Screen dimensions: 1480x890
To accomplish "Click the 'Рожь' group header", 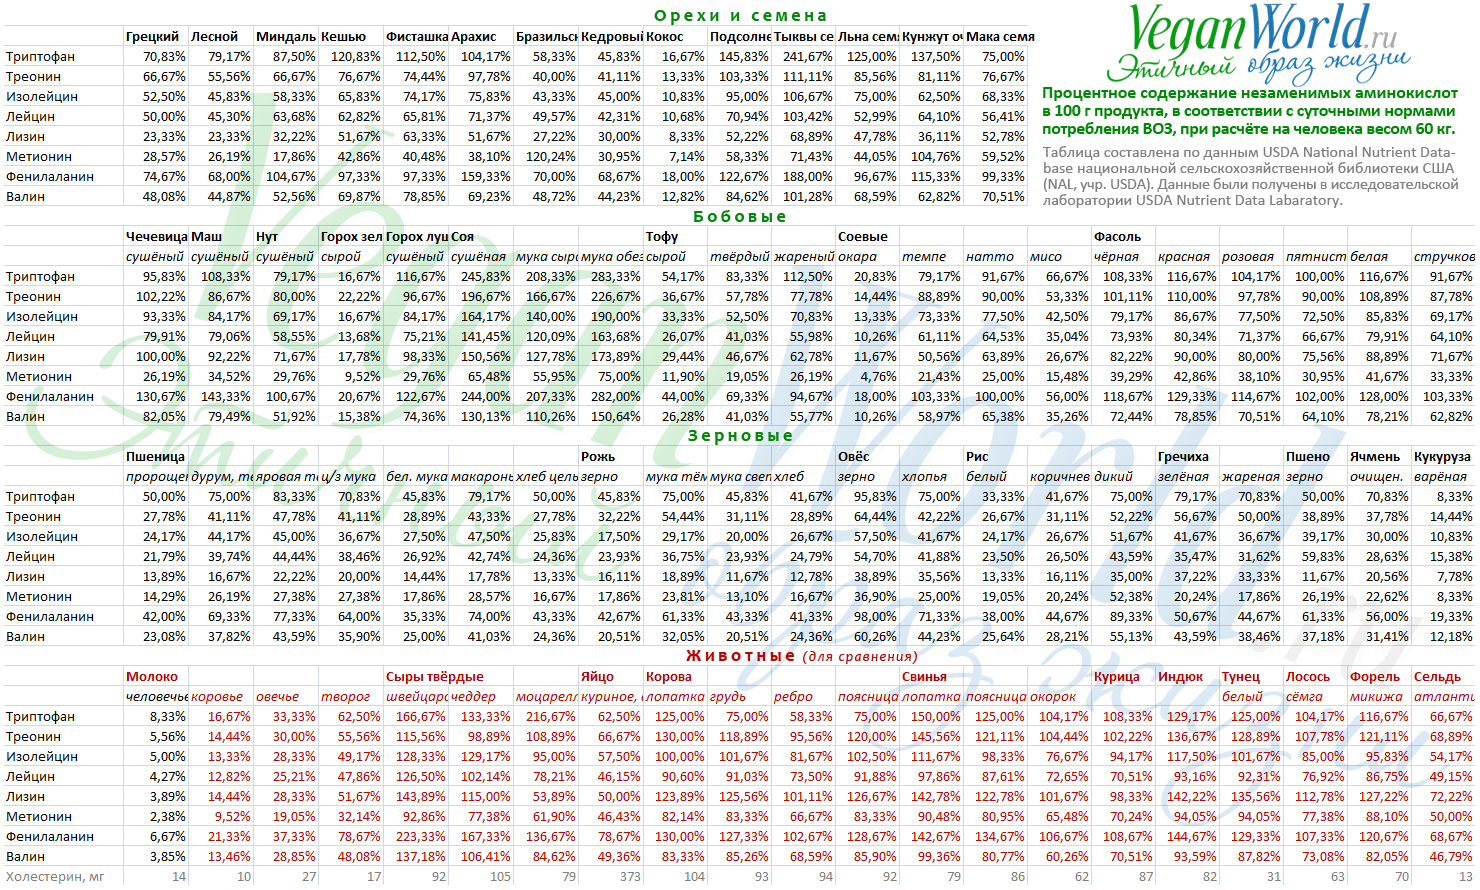I will [598, 456].
